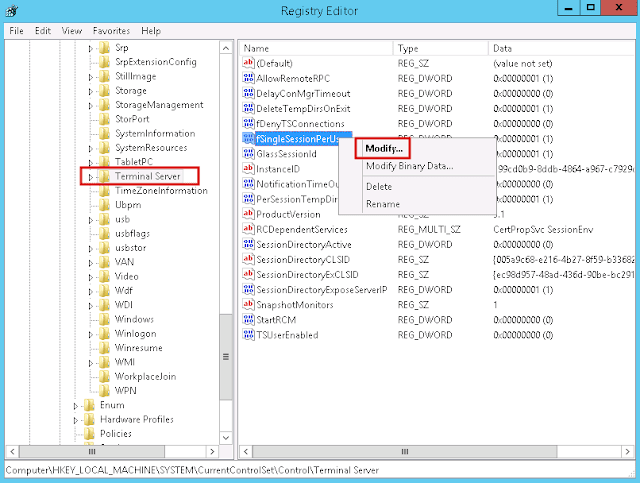Choose Modify... from the context menu
The height and width of the screenshot is (483, 640).
[x=383, y=149]
